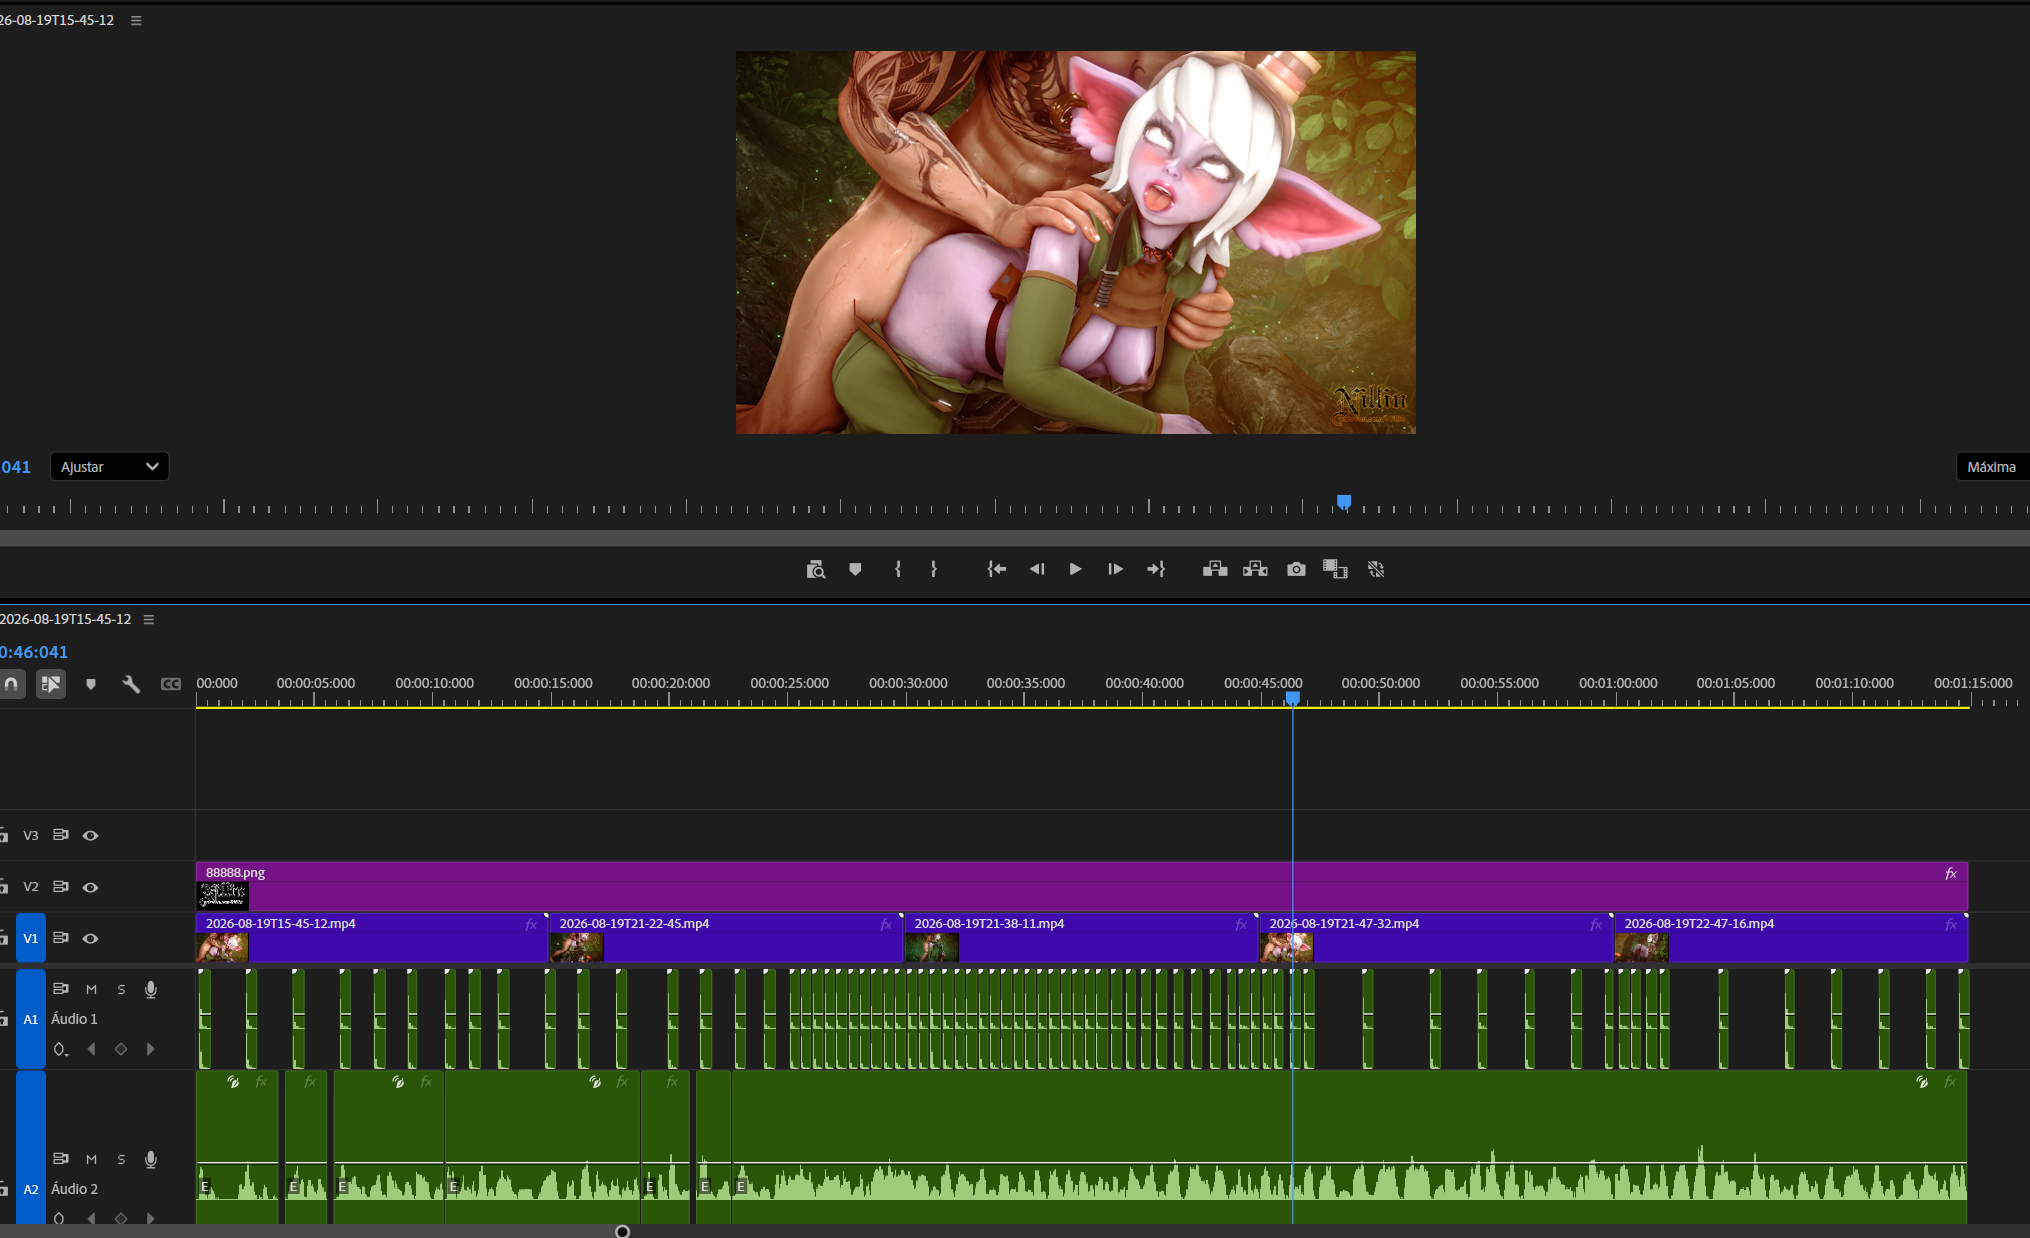
Task: Click the Program Monitor playhead marker
Action: coord(1344,502)
